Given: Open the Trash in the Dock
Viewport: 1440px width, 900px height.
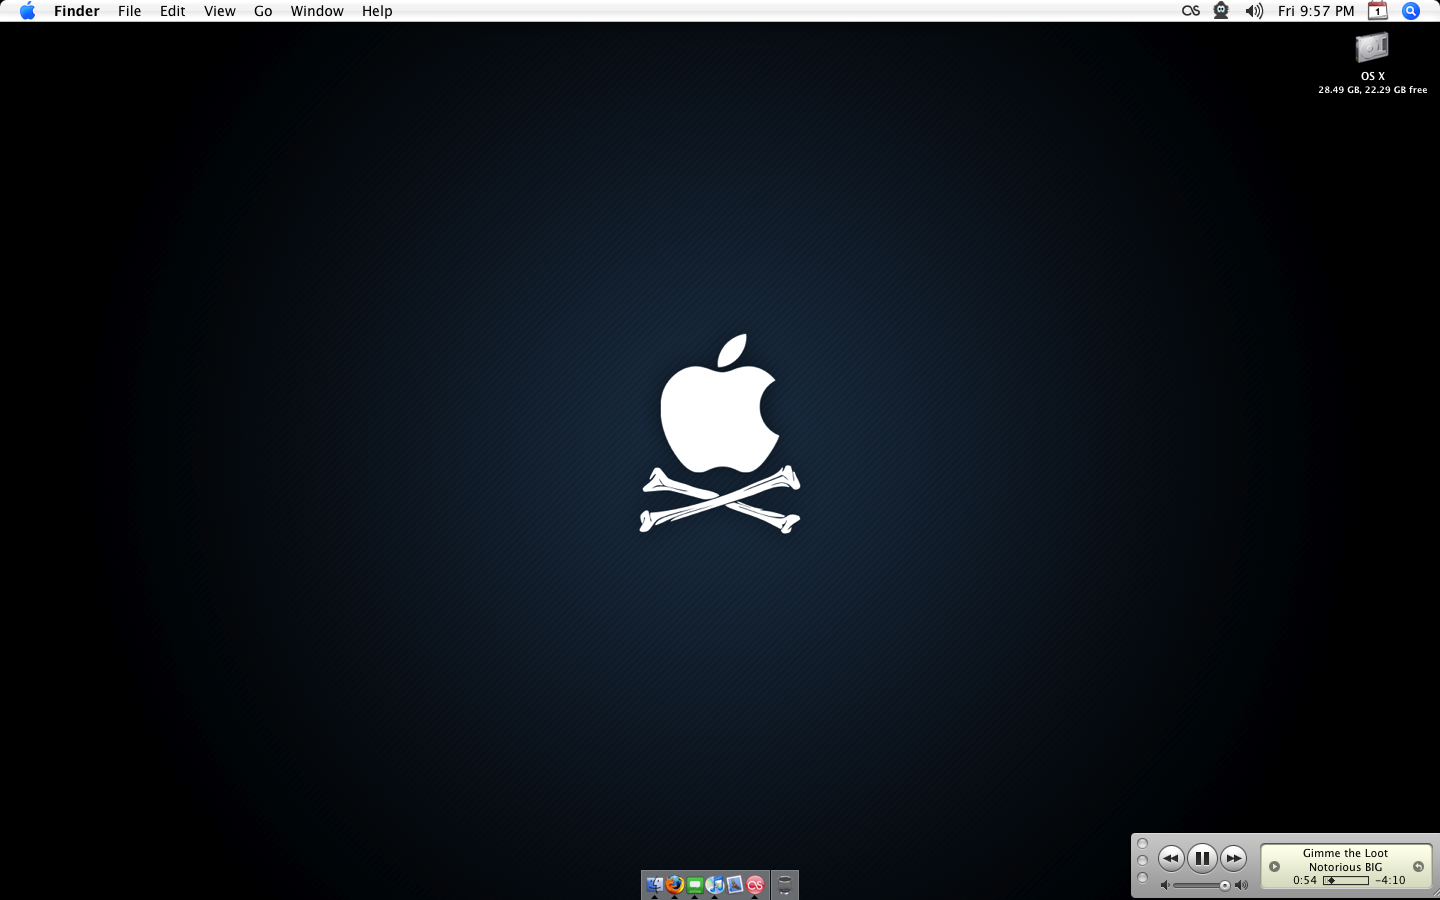Looking at the screenshot, I should [785, 885].
